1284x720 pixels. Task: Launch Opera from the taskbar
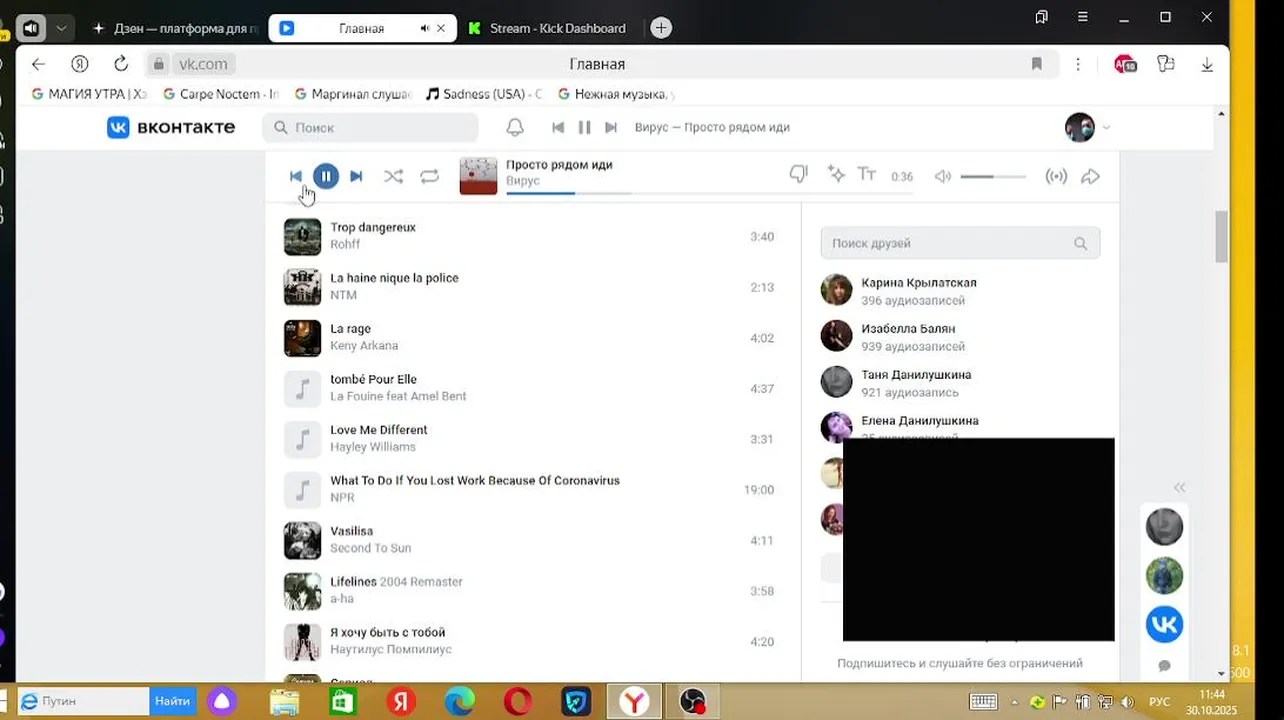point(518,701)
